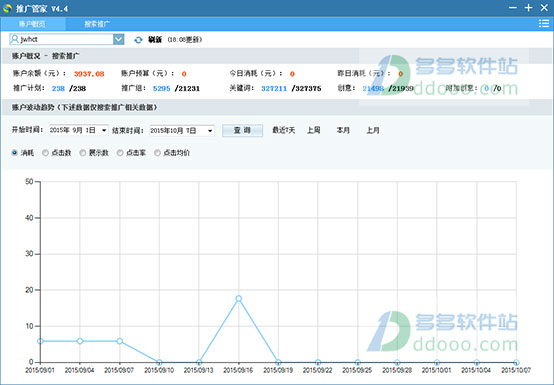Click the 2015/10/04 axis label
The width and height of the screenshot is (554, 385).
pos(476,370)
